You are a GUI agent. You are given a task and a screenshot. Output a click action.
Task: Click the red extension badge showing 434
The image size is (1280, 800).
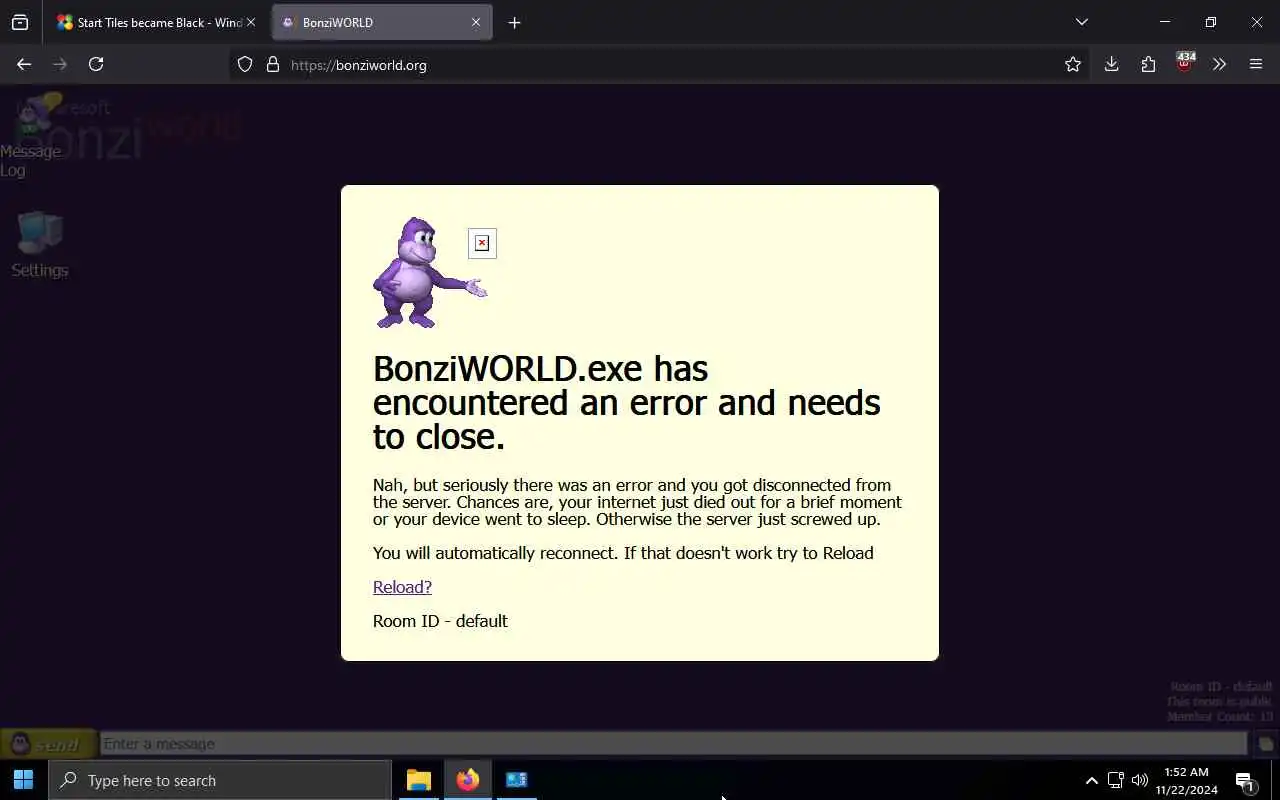tap(1185, 62)
